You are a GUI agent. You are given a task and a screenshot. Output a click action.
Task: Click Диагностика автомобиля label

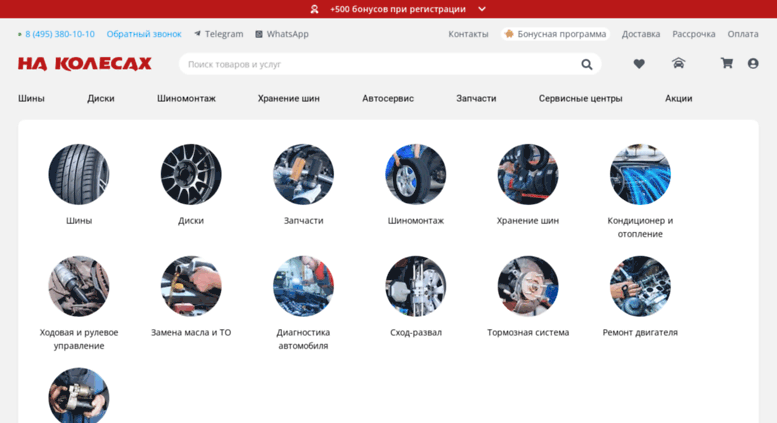(303, 339)
